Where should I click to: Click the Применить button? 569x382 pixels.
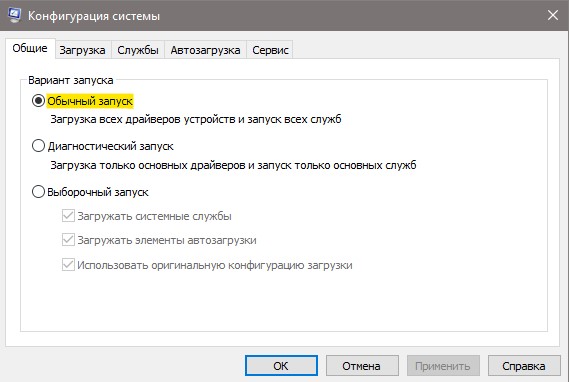pyautogui.click(x=443, y=366)
